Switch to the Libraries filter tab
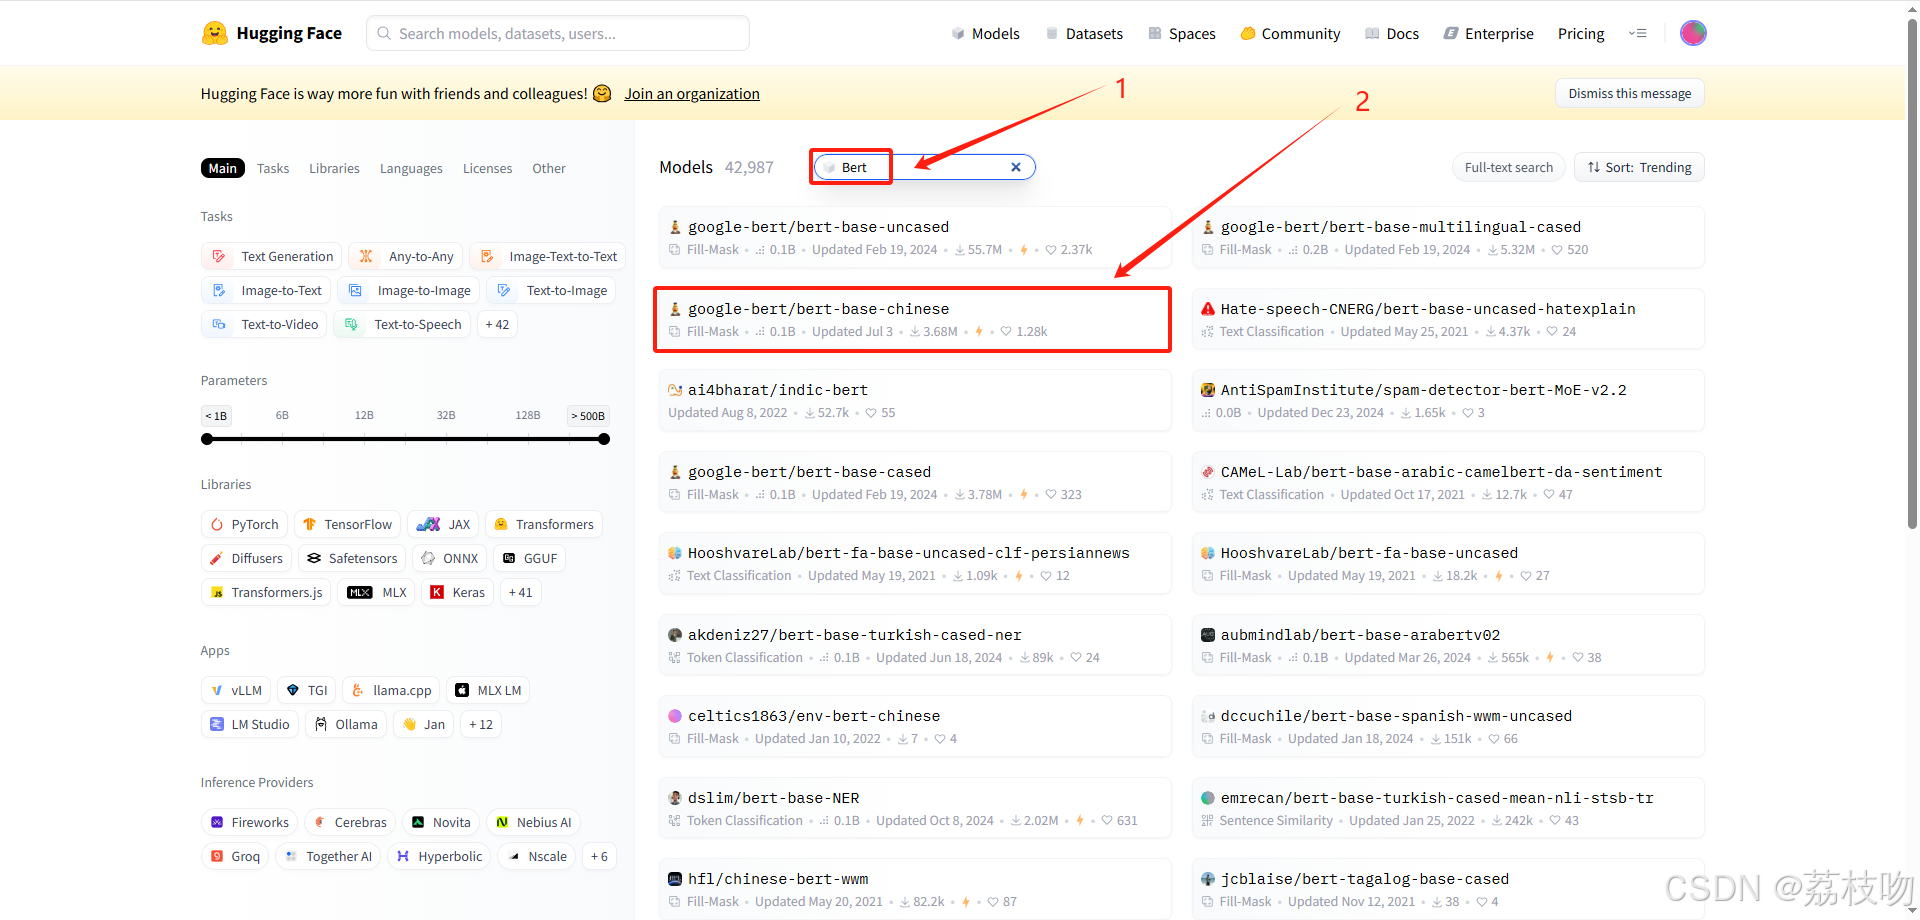Screen dimensions: 1920x920 (x=334, y=168)
